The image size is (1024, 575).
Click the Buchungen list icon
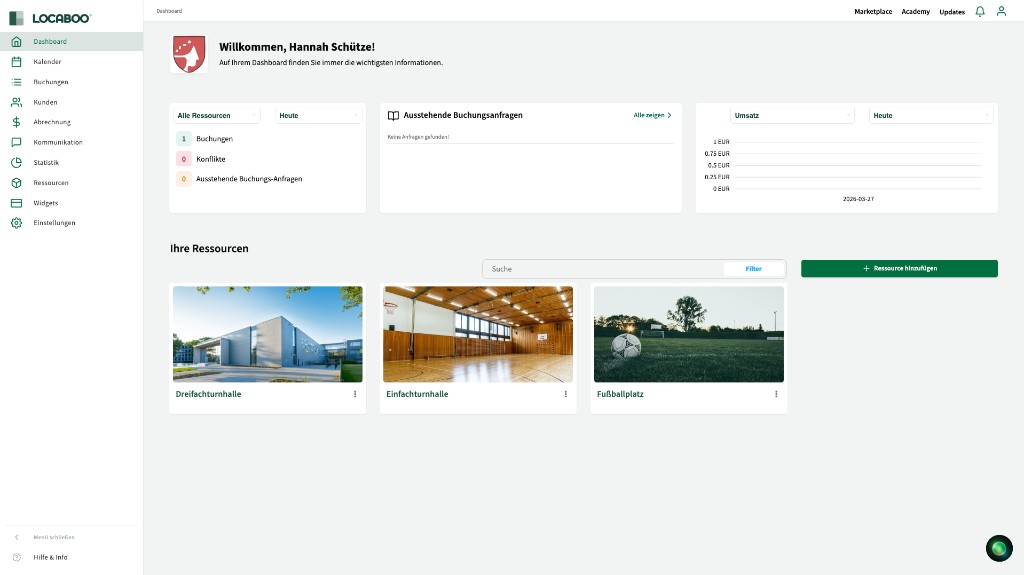pyautogui.click(x=16, y=82)
